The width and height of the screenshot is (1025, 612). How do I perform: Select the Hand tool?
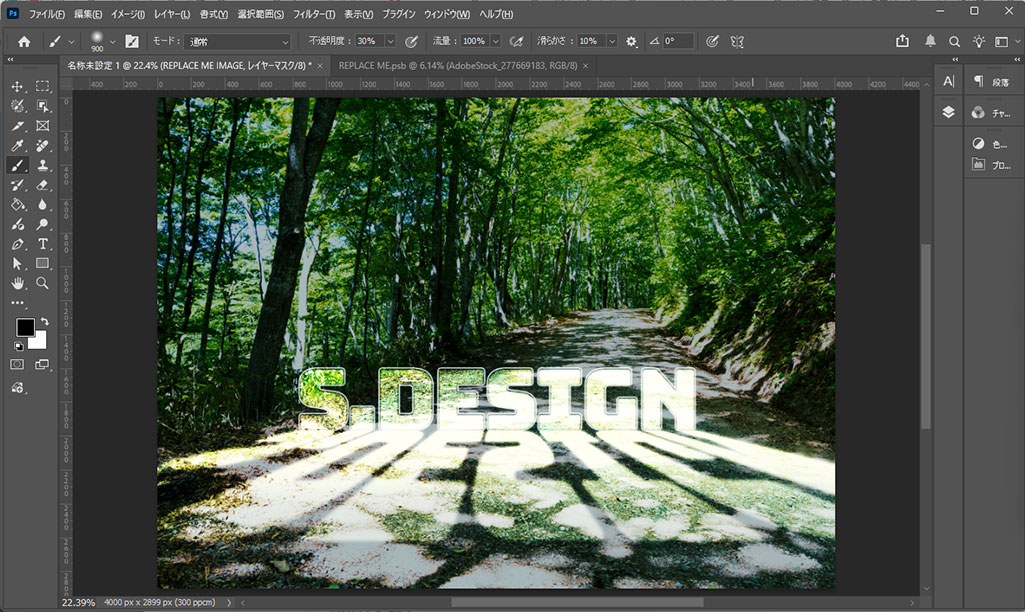pos(17,283)
